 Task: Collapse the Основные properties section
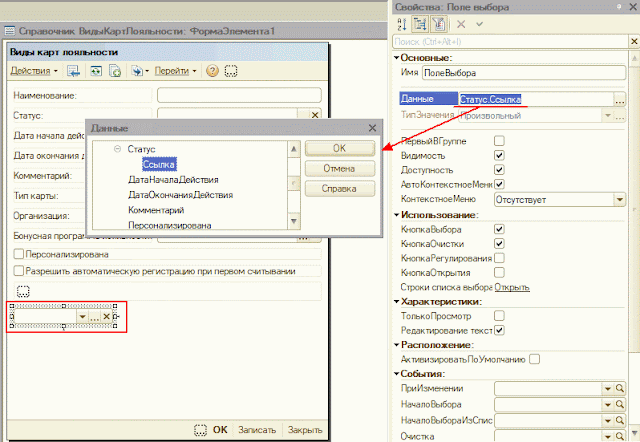click(x=396, y=58)
